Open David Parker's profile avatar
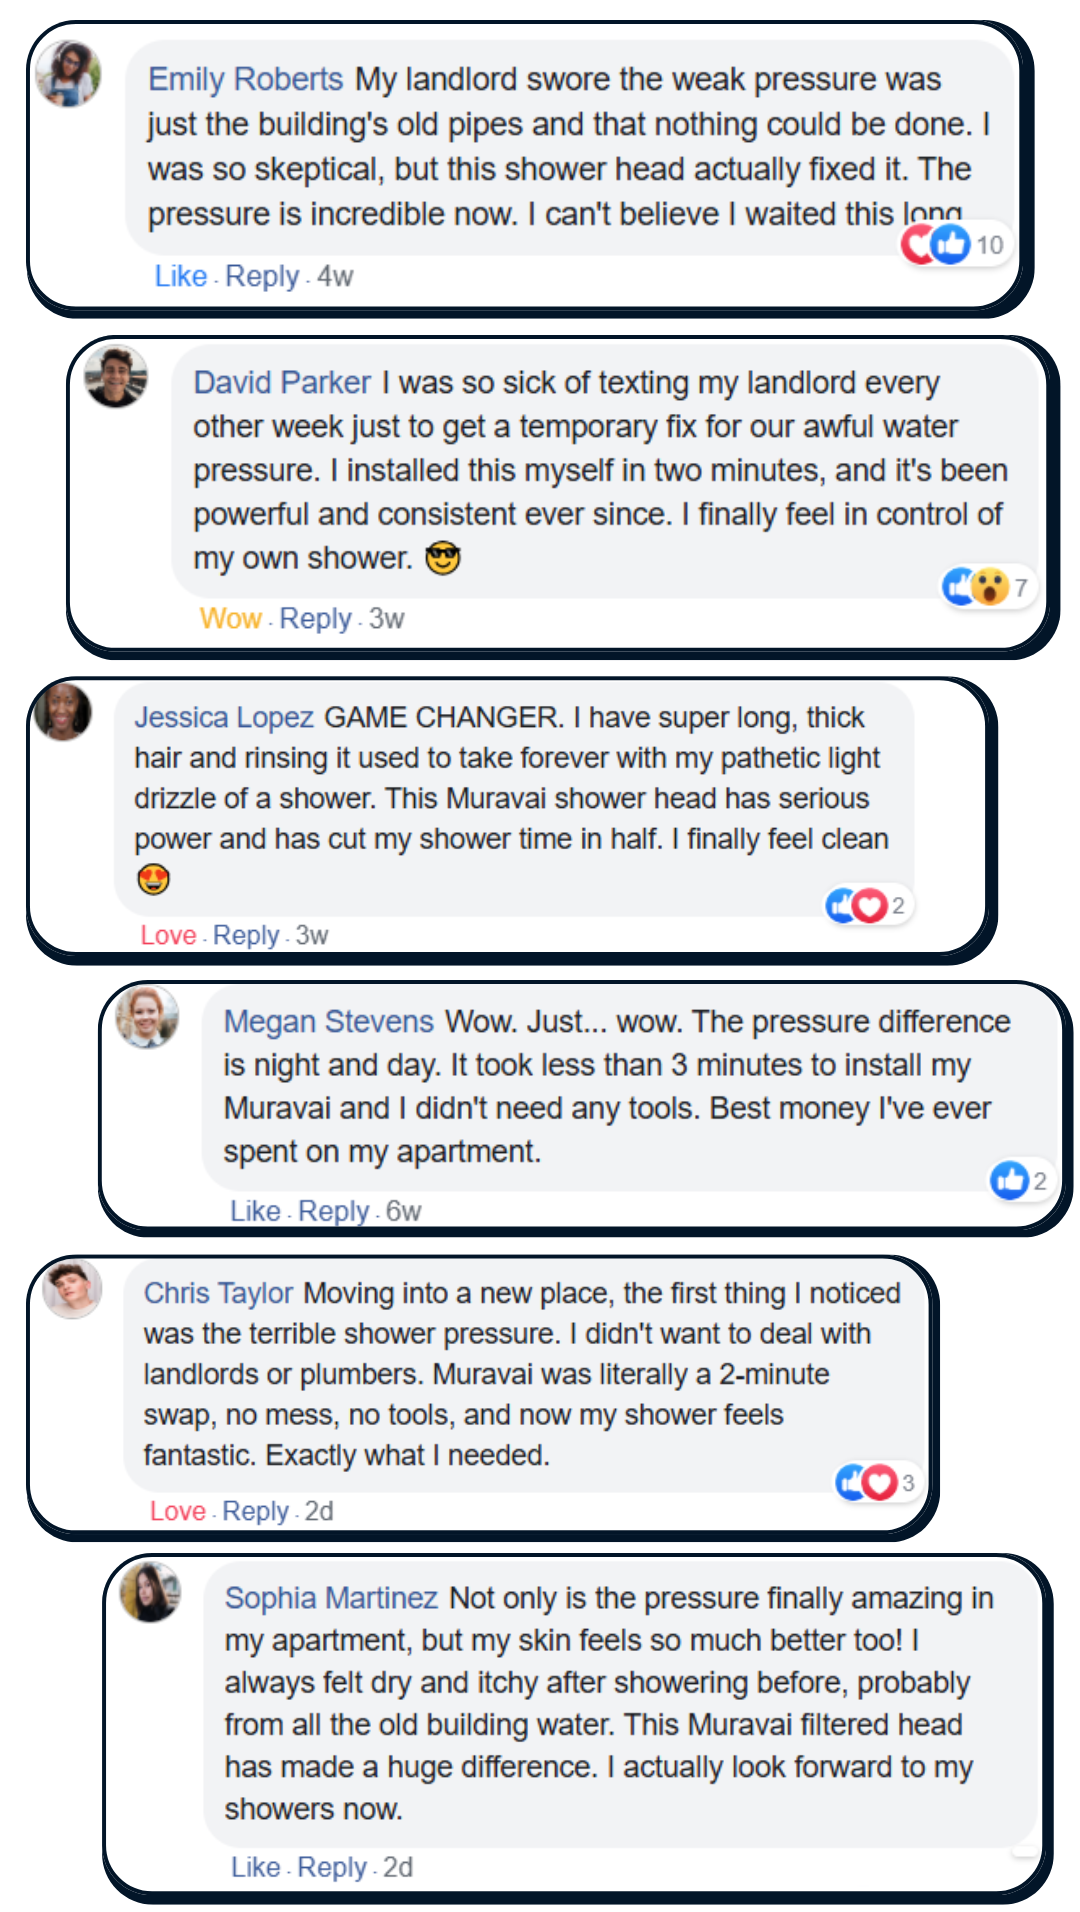 (116, 377)
